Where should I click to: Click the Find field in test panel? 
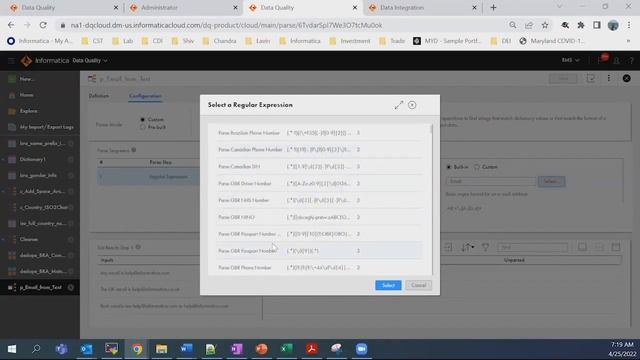coord(532,247)
